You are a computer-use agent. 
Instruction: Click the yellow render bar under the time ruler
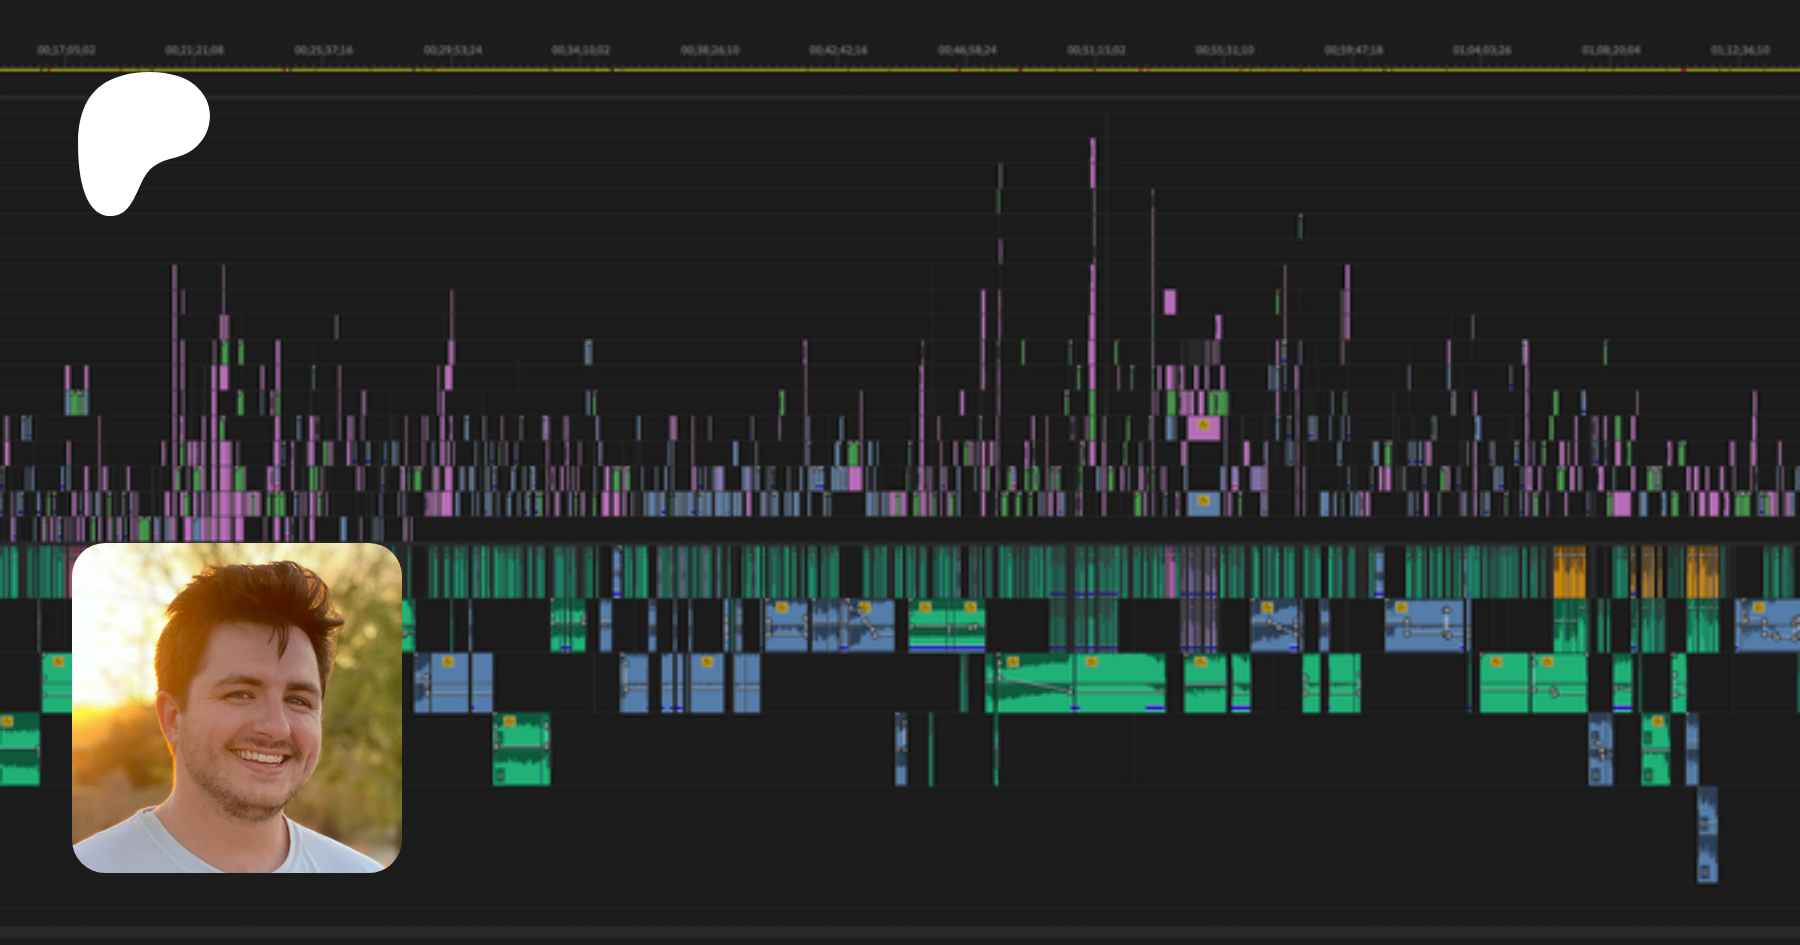click(900, 70)
